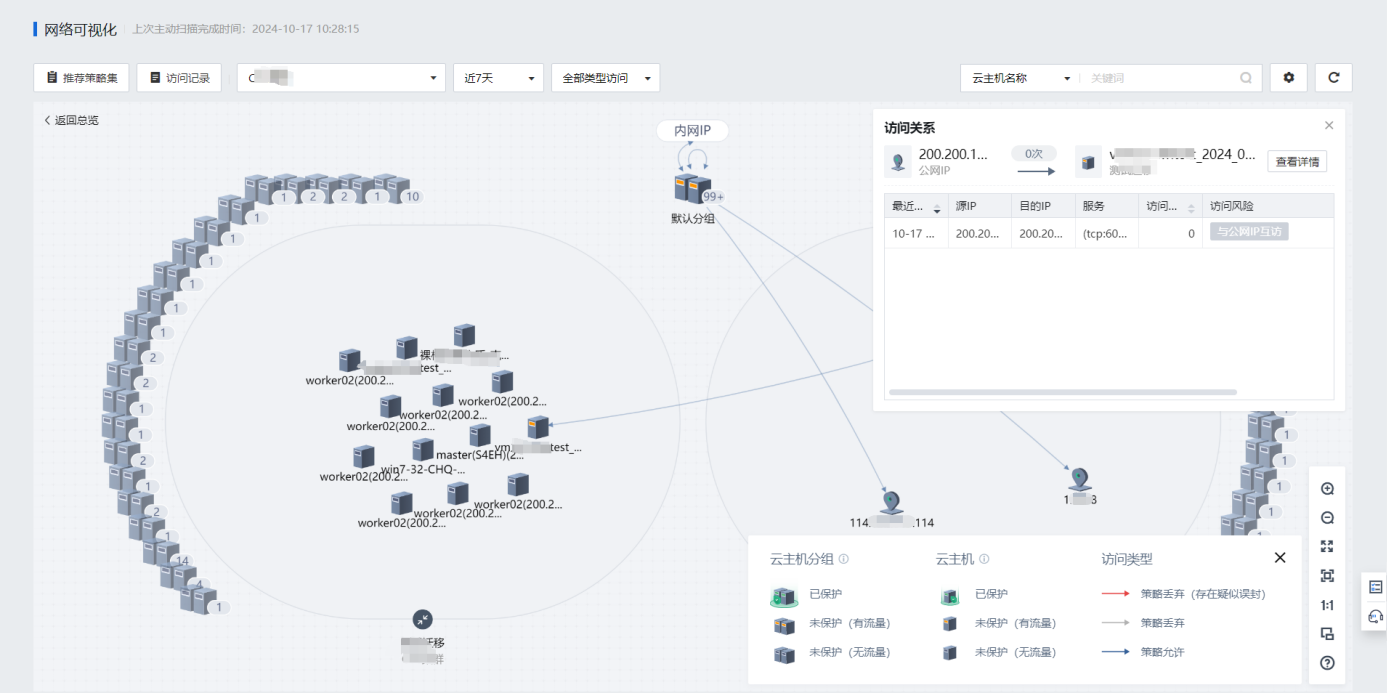Click the access table horizontal scrollbar
This screenshot has height=693, width=1387.
coord(1062,392)
